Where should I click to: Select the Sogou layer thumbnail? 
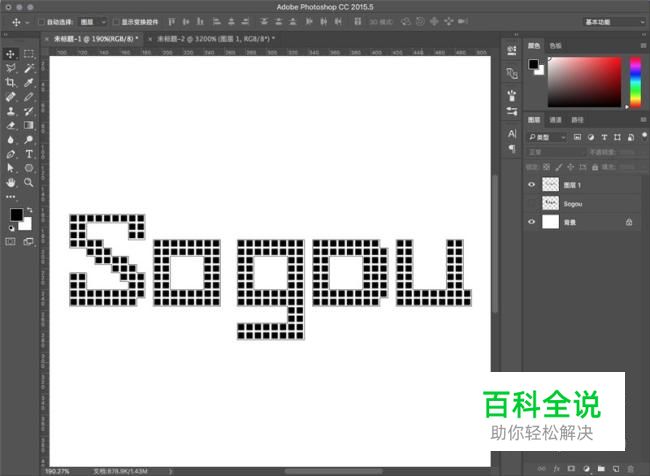[x=551, y=203]
